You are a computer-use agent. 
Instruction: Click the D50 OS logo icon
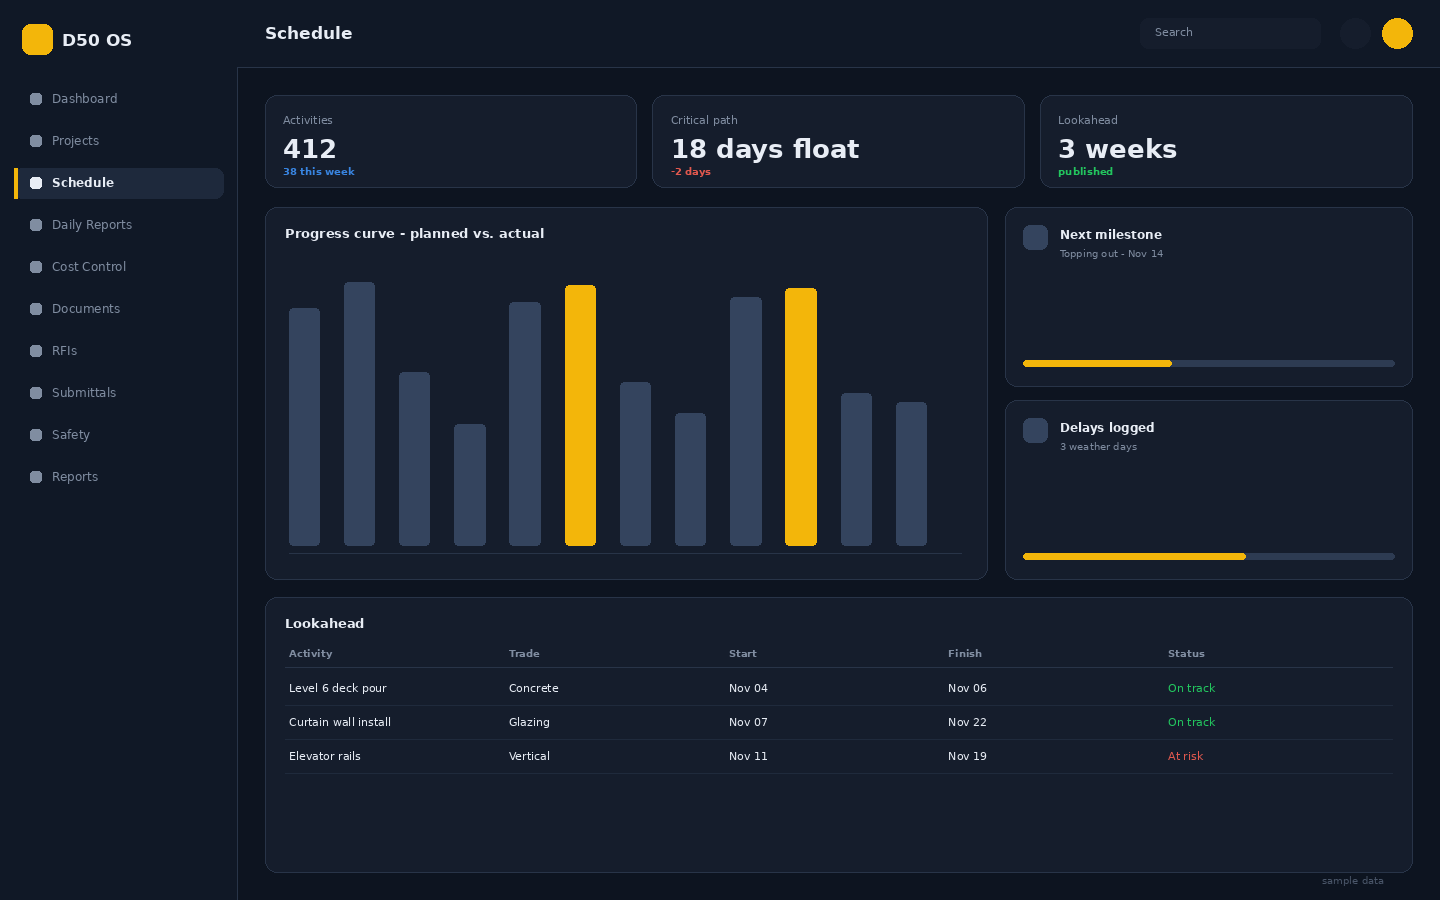pos(37,40)
